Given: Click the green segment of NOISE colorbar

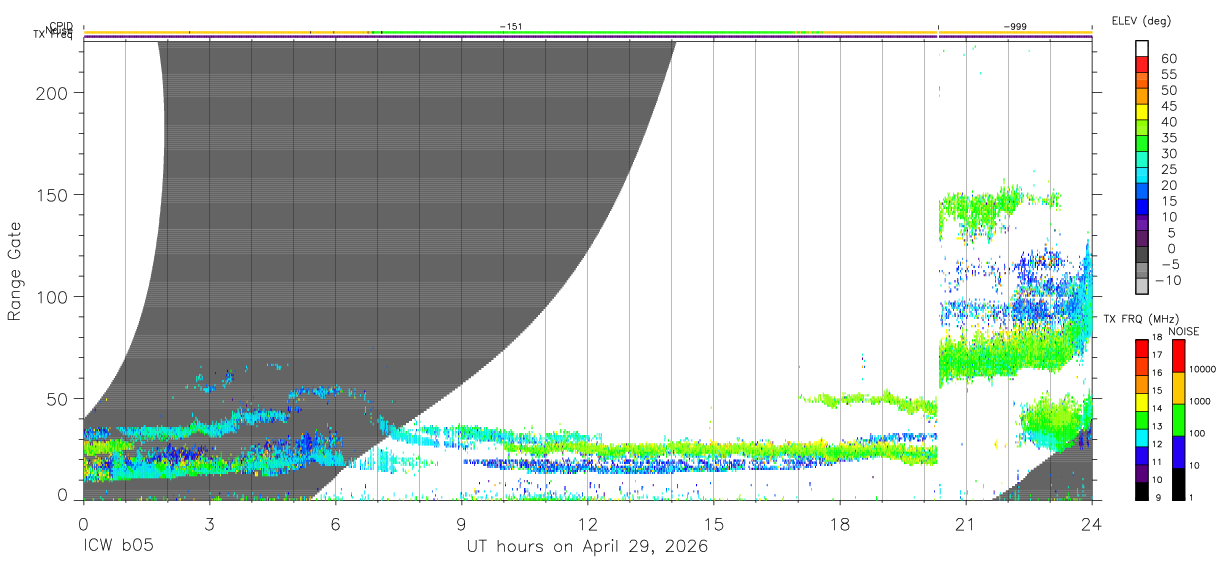Looking at the screenshot, I should 1179,420.
